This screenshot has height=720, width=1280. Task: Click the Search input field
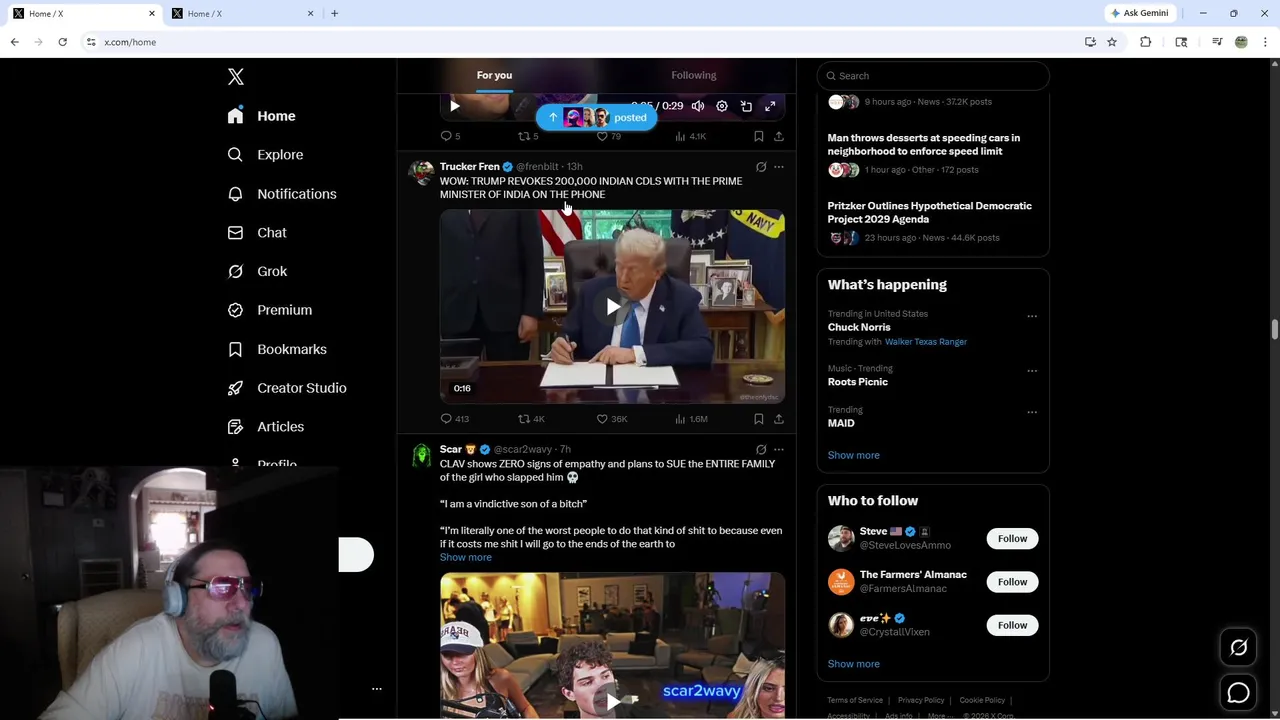[x=933, y=76]
